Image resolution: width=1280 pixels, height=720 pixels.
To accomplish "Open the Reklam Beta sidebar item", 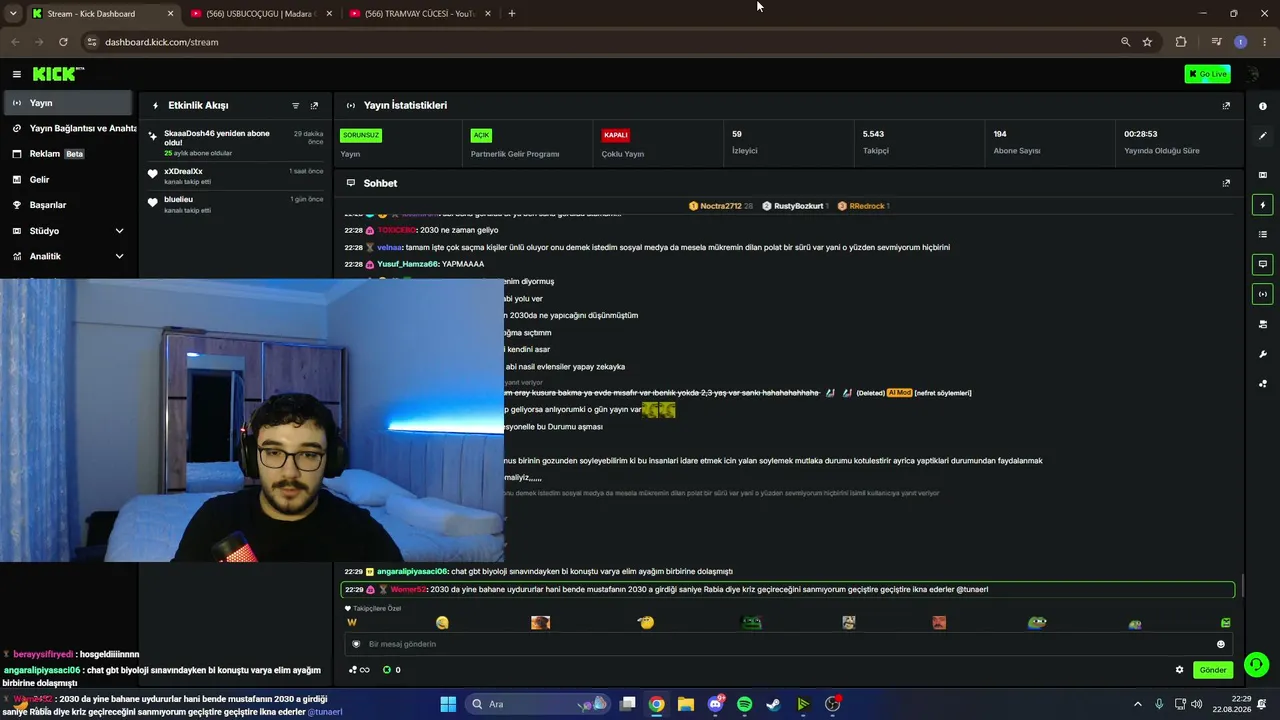I will [x=66, y=154].
